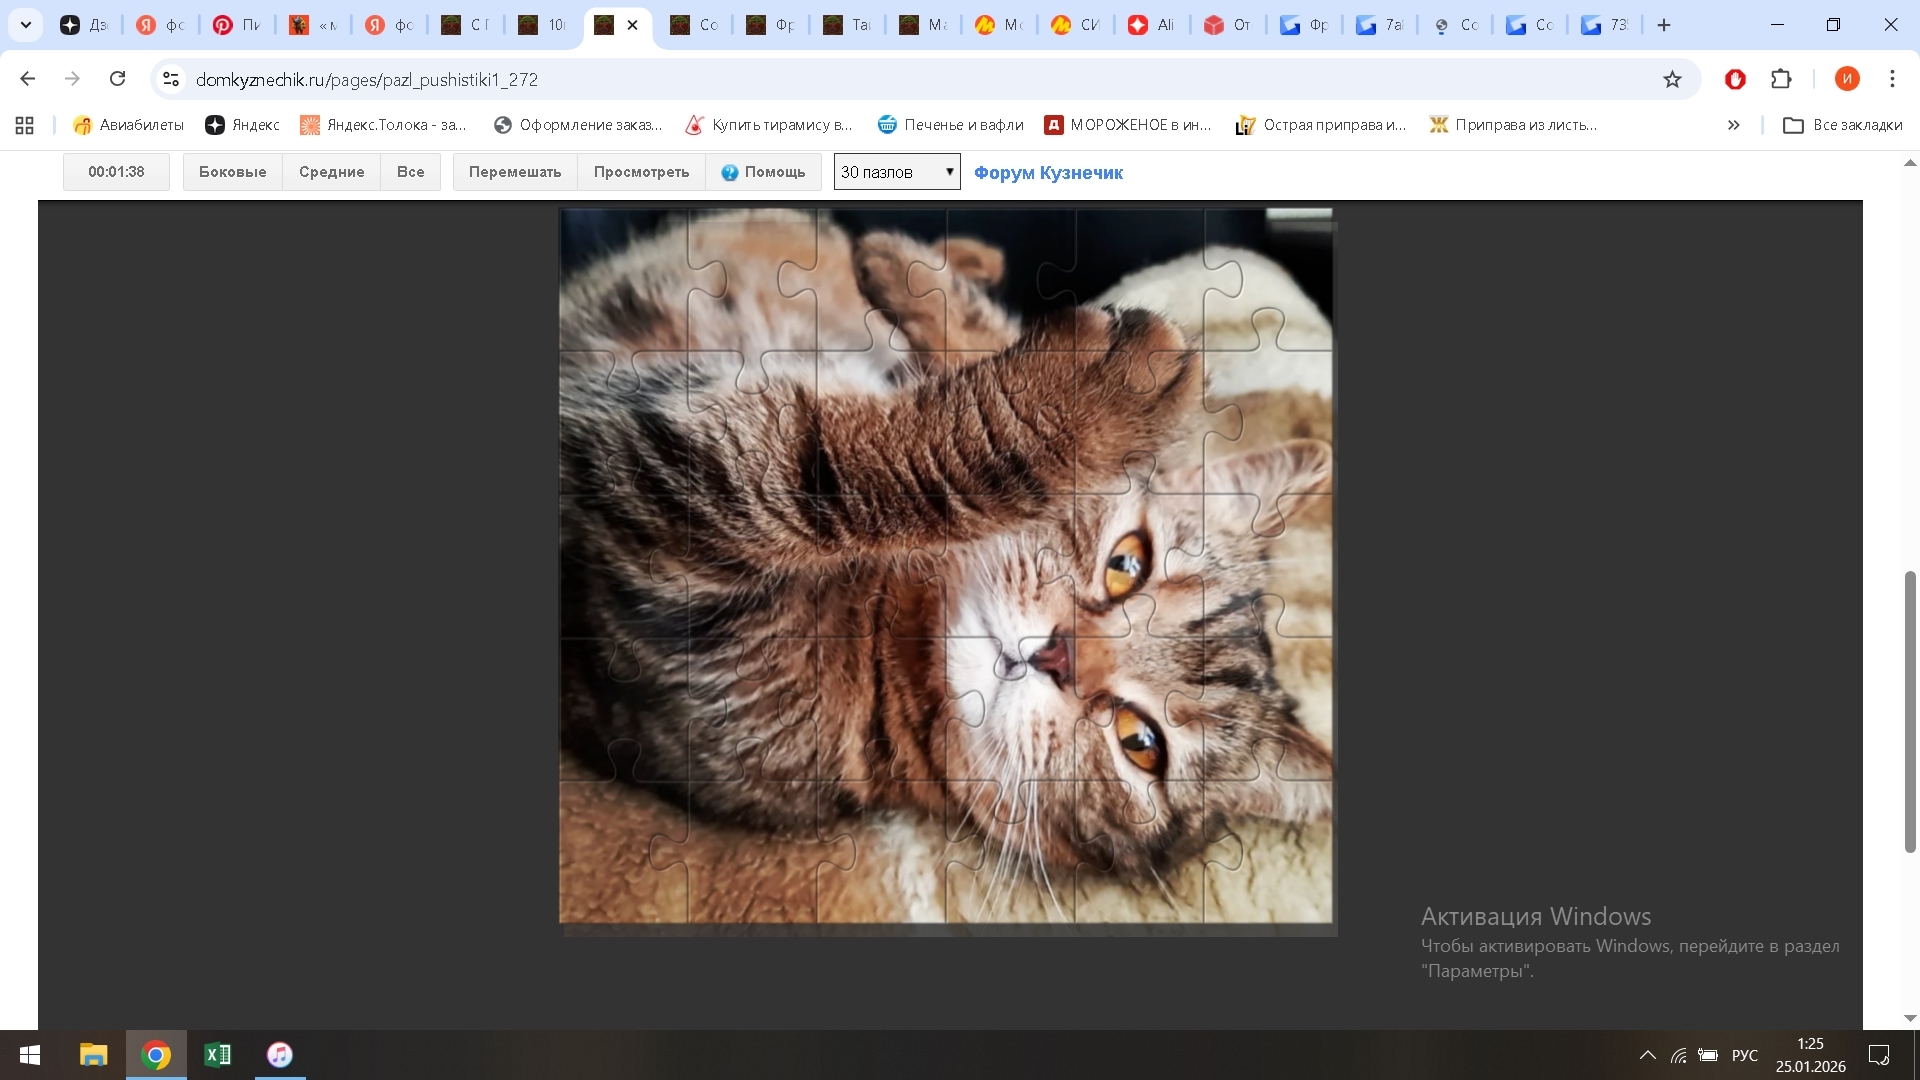The height and width of the screenshot is (1080, 1920).
Task: Show Все puzzle pieces
Action: coord(410,172)
